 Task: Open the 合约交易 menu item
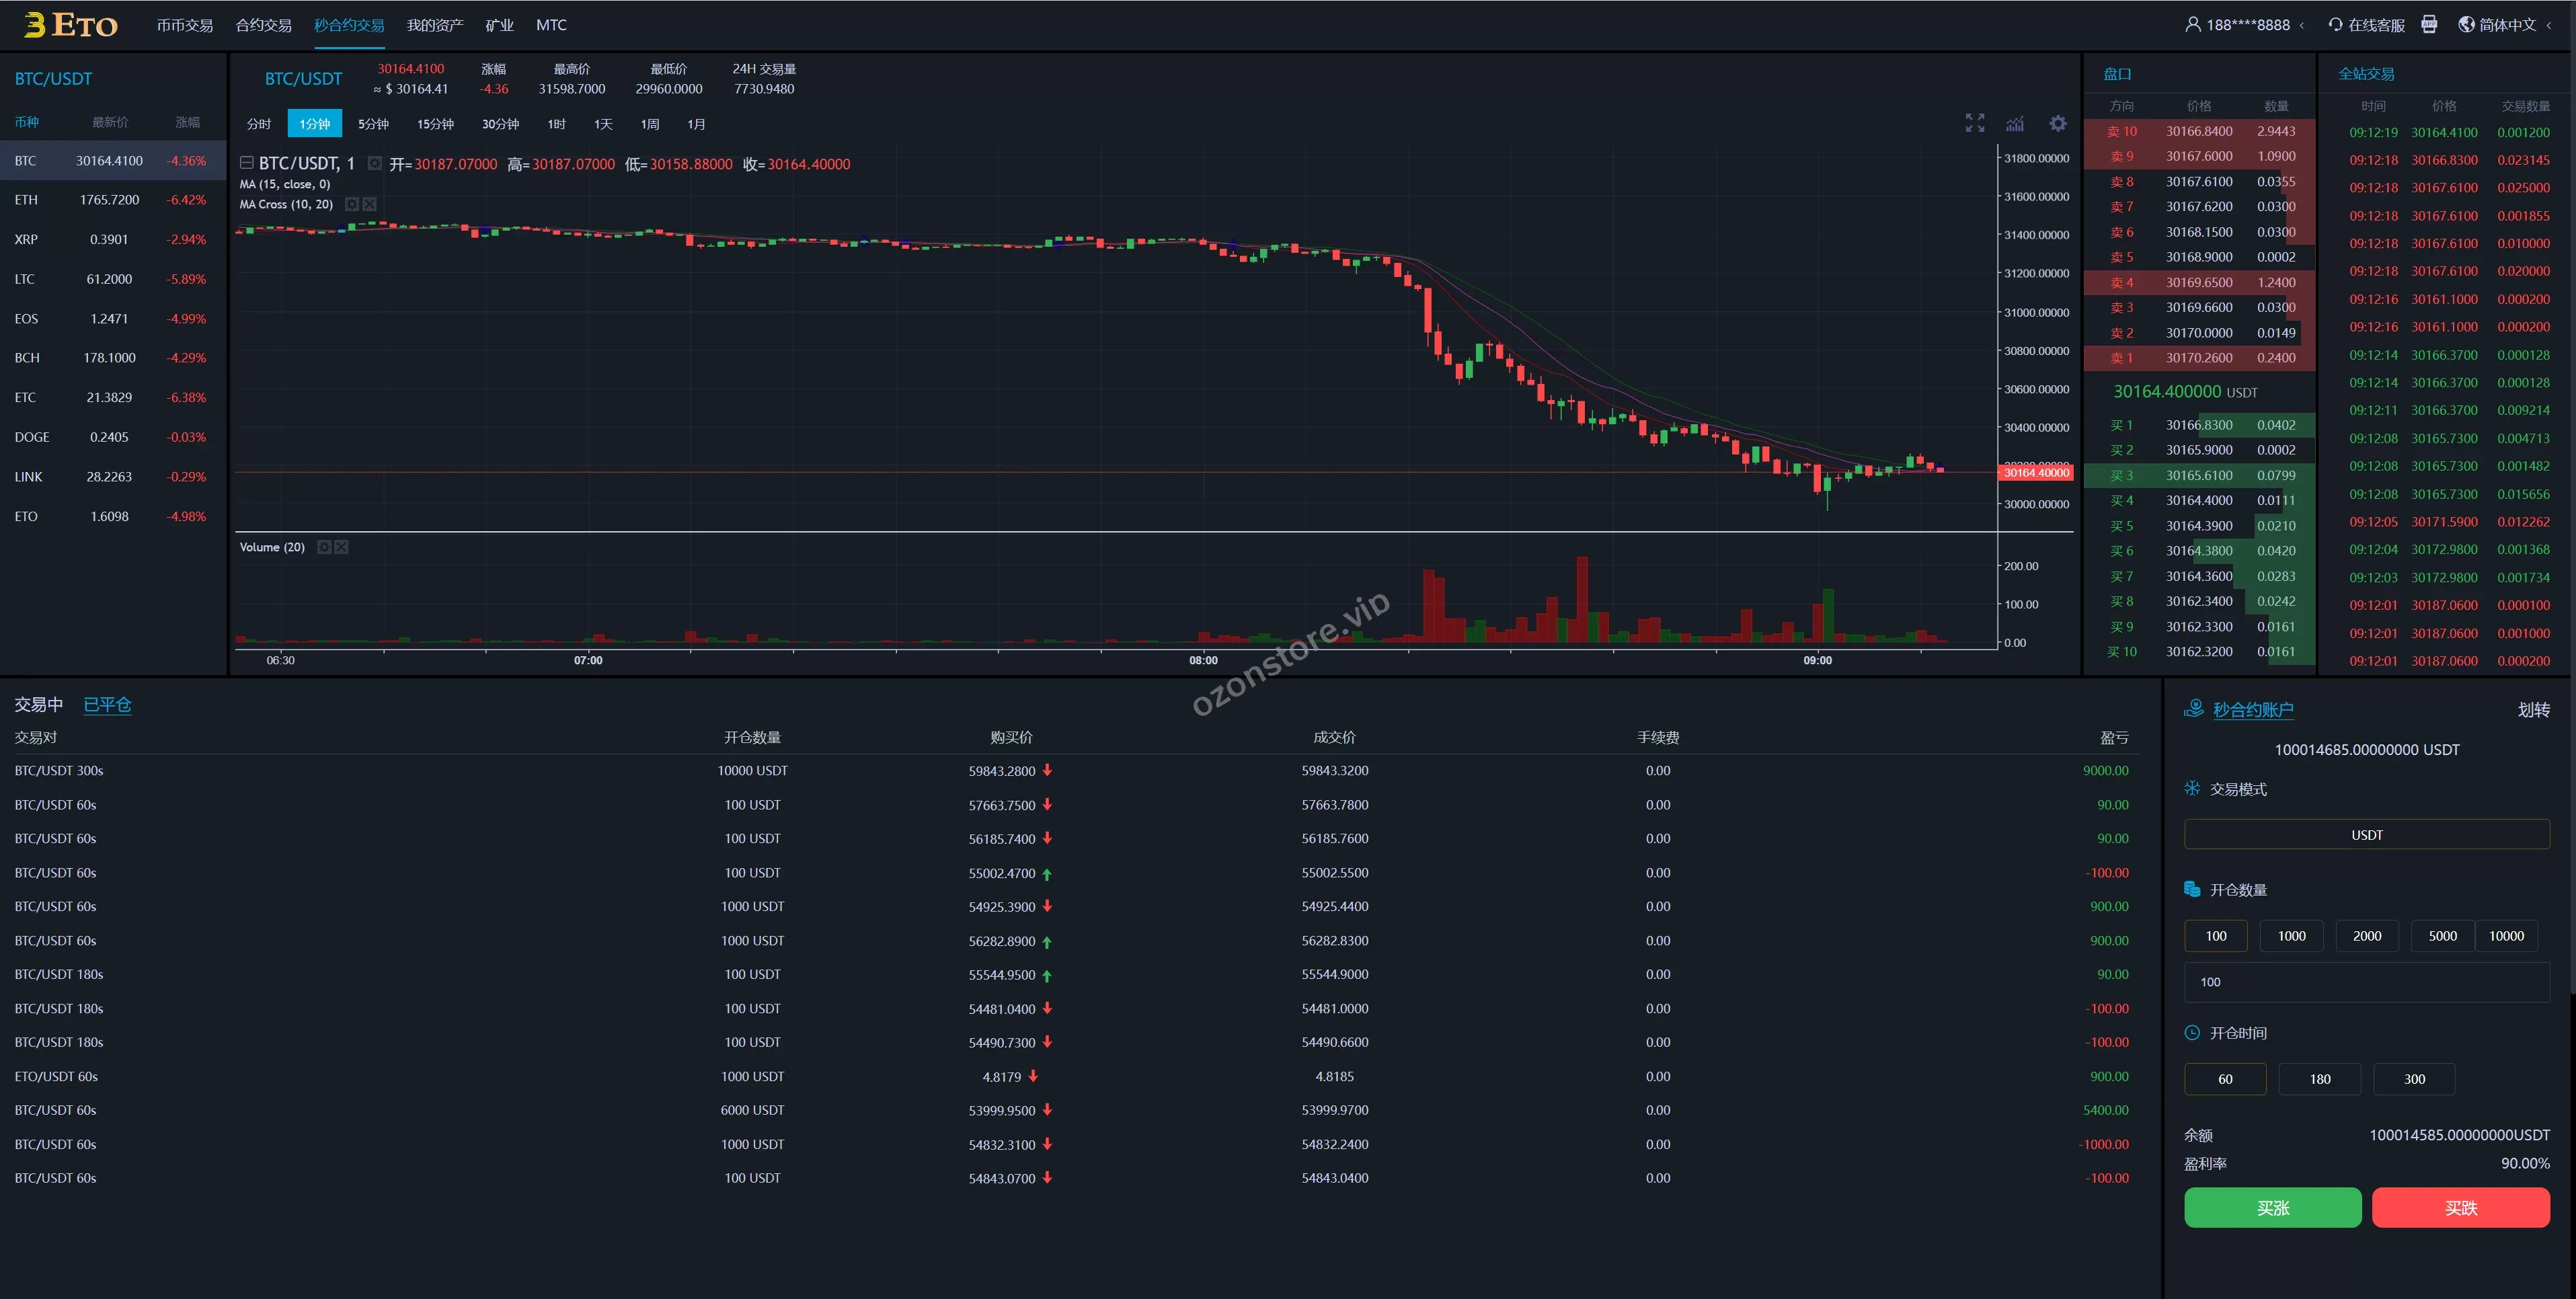coord(263,25)
